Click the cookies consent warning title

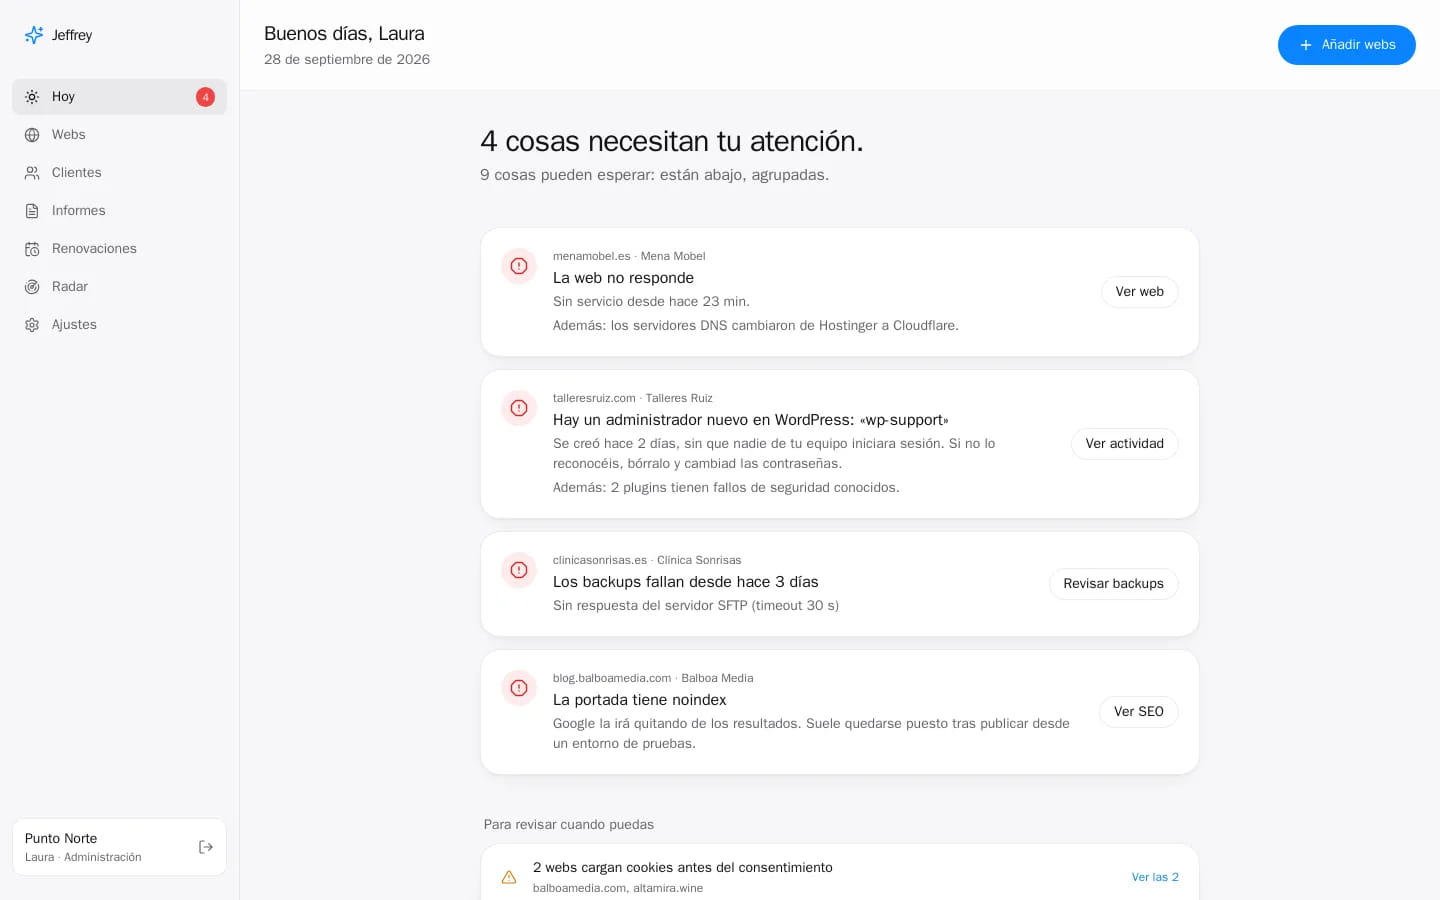[x=683, y=867]
